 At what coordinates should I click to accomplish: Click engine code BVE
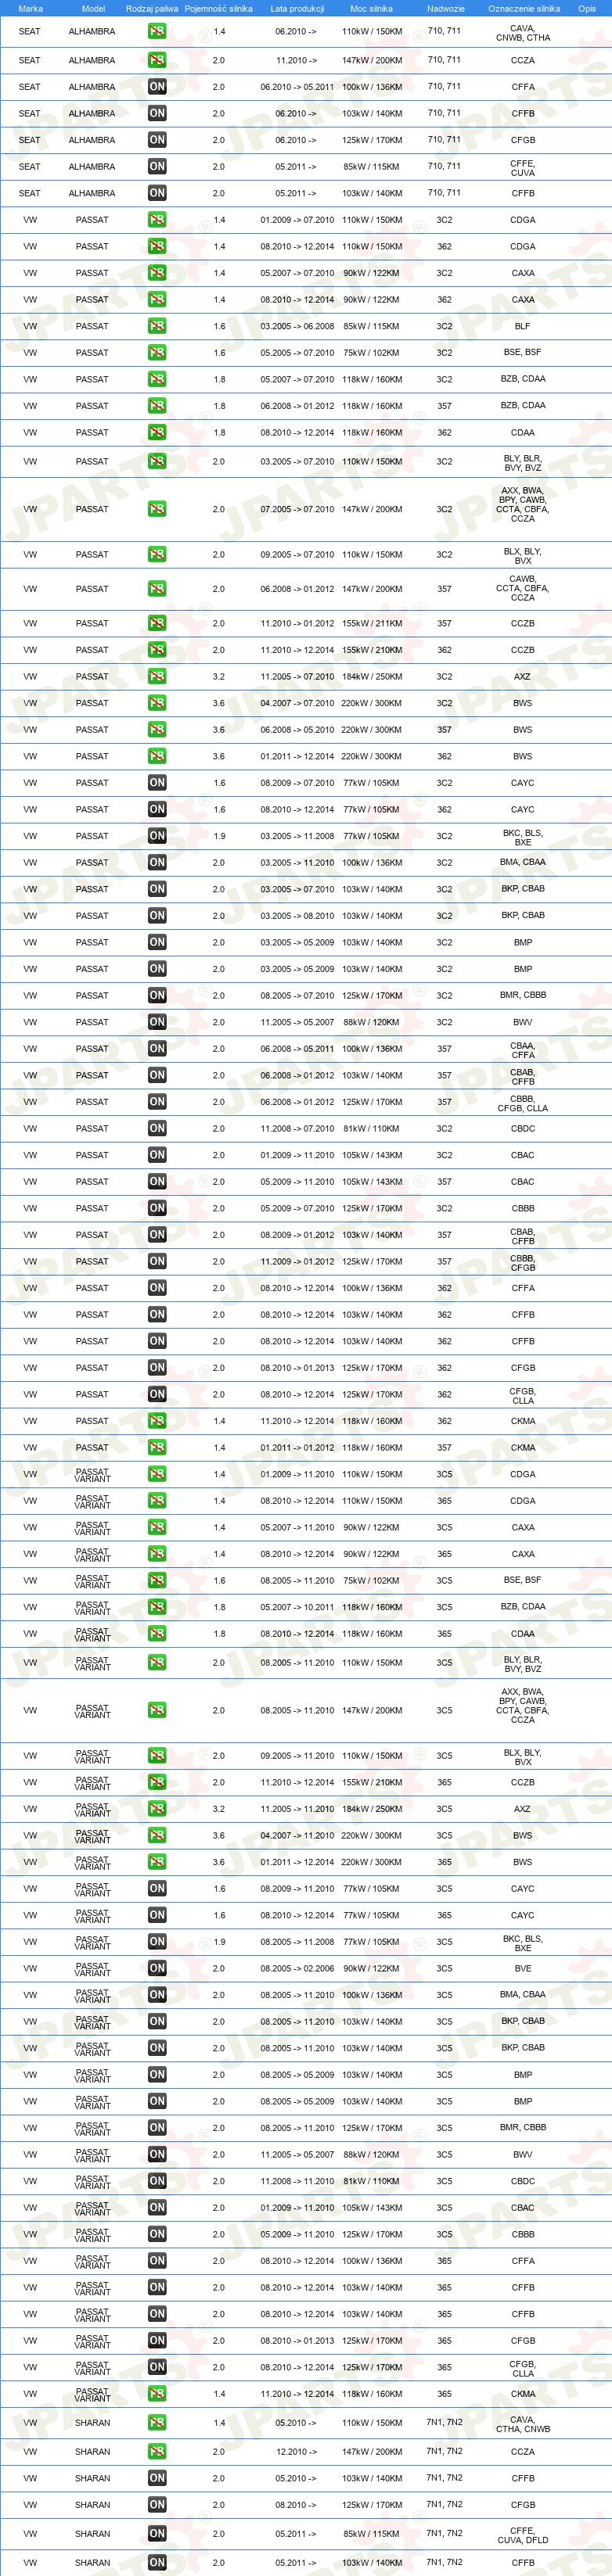click(523, 1968)
